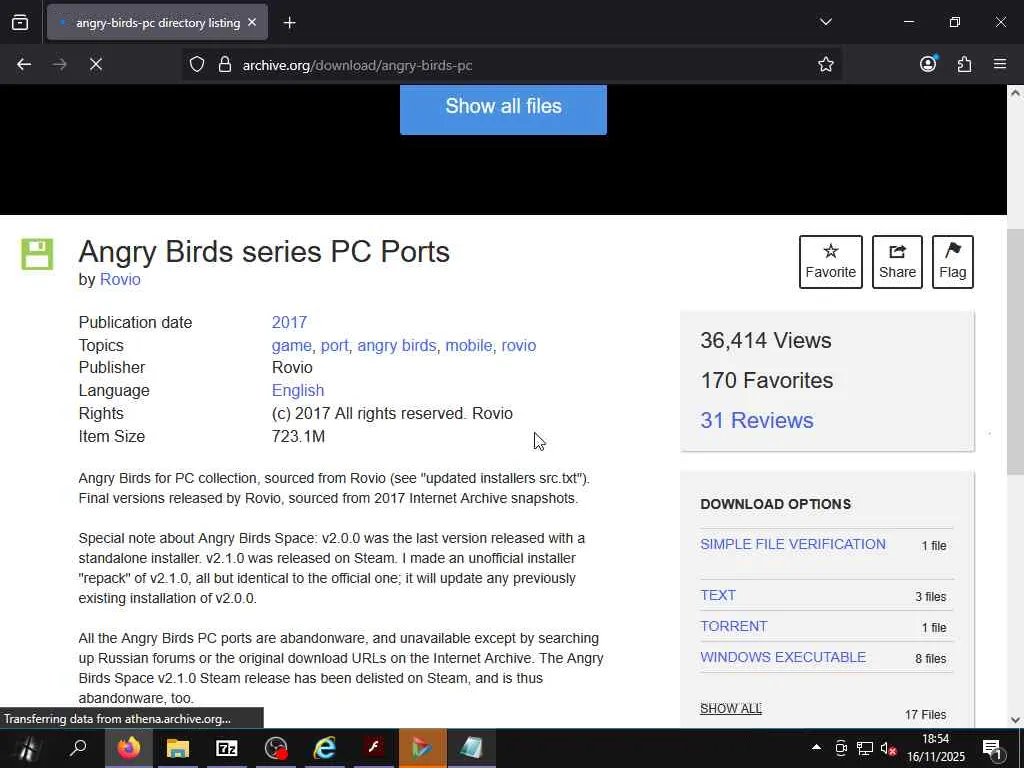Image resolution: width=1024 pixels, height=768 pixels.
Task: Close the angry-birds-pc directory listing tab
Action: (x=252, y=22)
